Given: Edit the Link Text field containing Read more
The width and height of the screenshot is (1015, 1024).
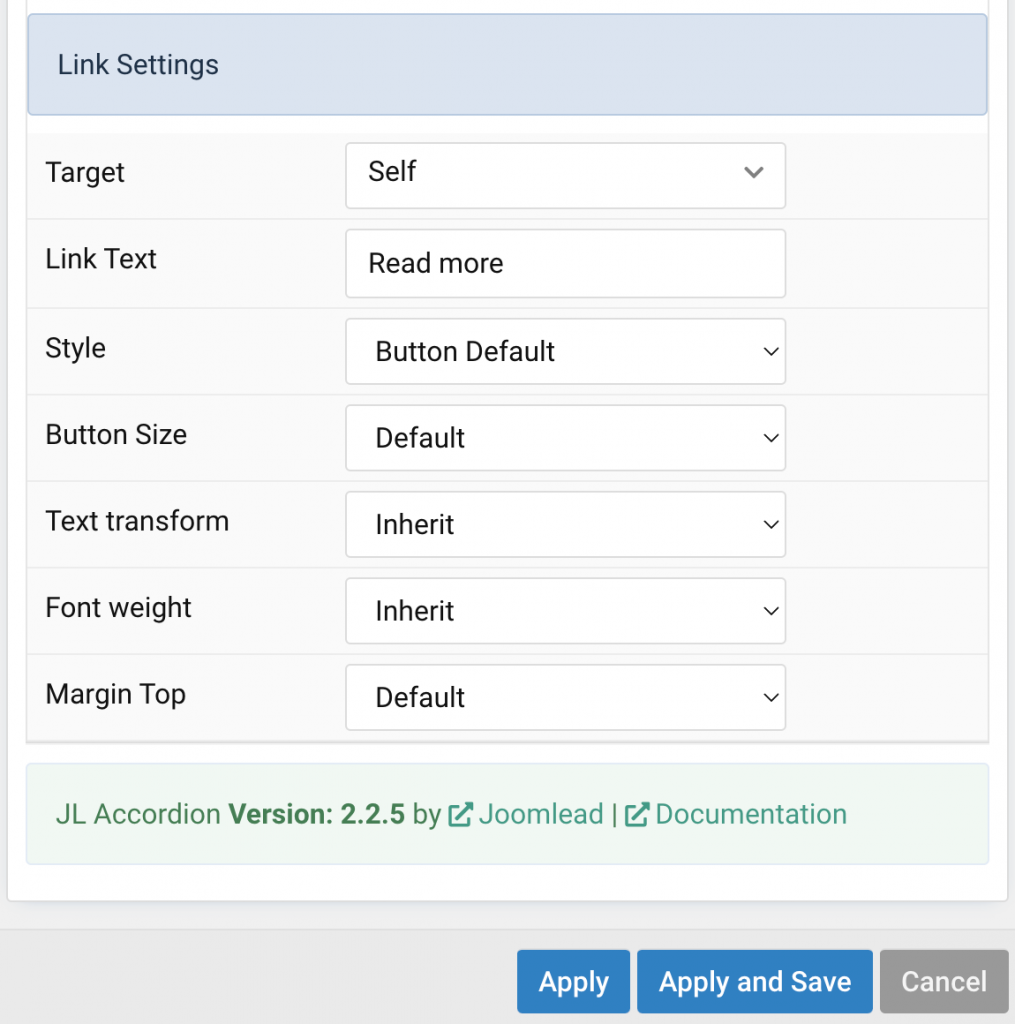Looking at the screenshot, I should click(565, 263).
